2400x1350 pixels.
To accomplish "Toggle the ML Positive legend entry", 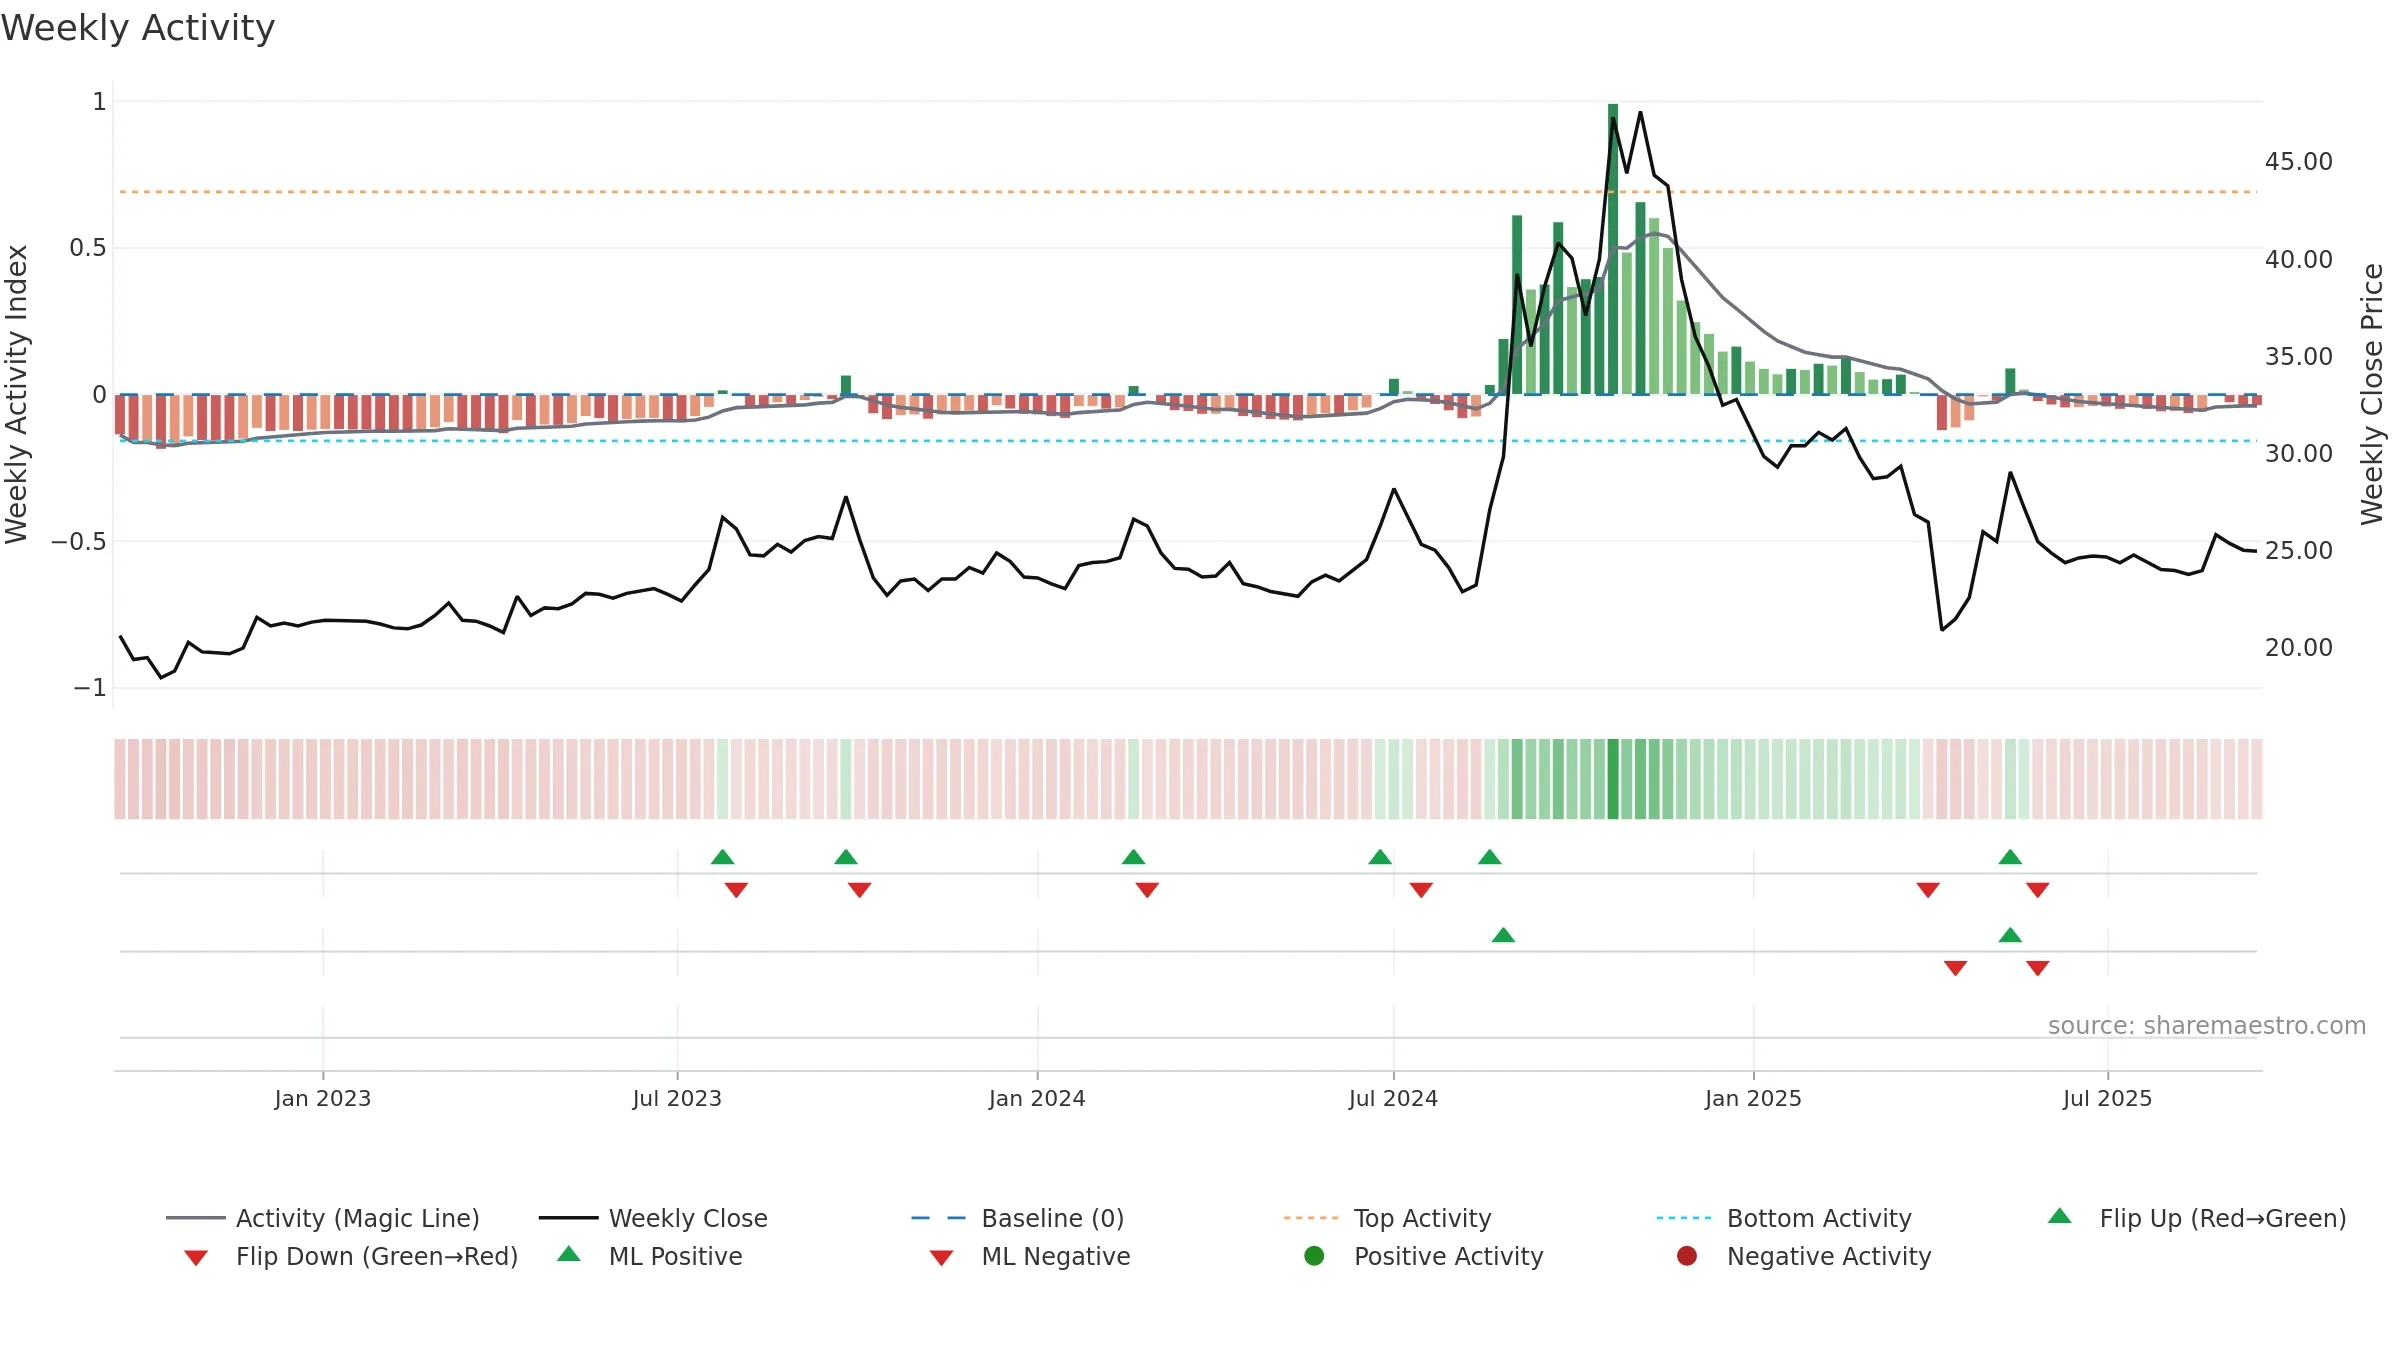I will [650, 1256].
